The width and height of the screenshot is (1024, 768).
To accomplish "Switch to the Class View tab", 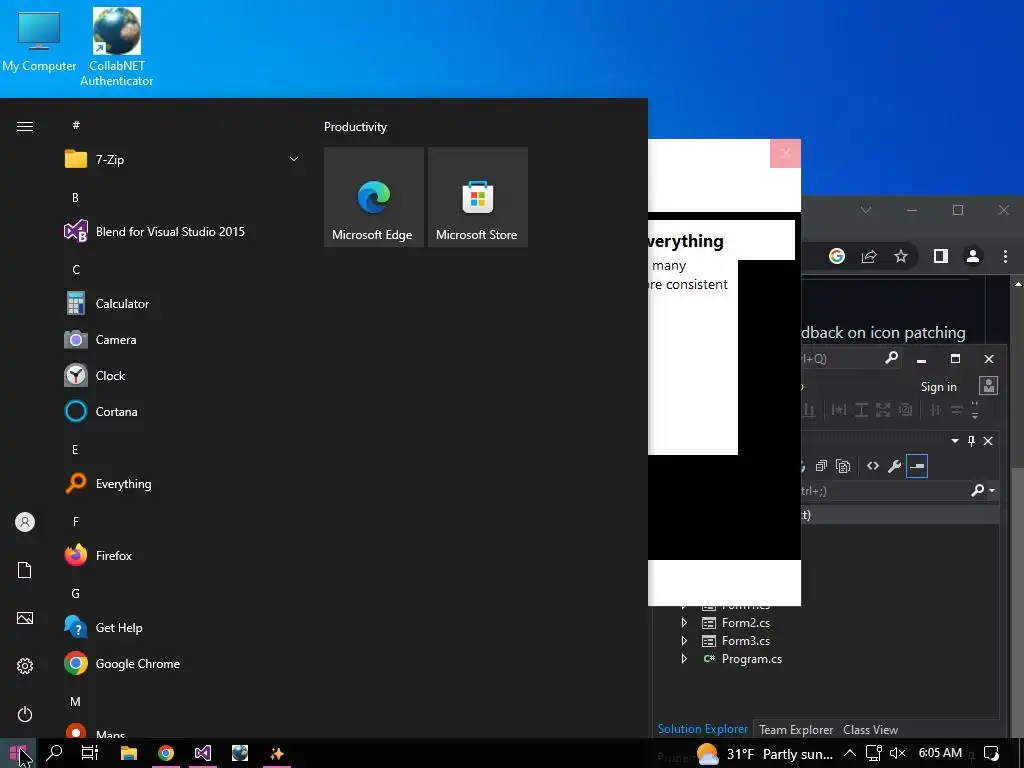I will pyautogui.click(x=870, y=729).
